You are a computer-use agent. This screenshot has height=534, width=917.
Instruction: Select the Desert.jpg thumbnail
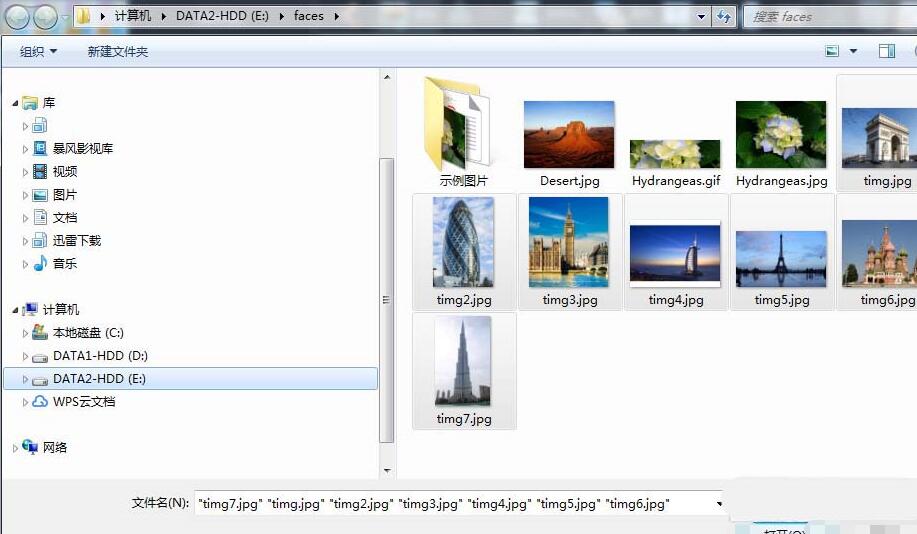pos(569,135)
